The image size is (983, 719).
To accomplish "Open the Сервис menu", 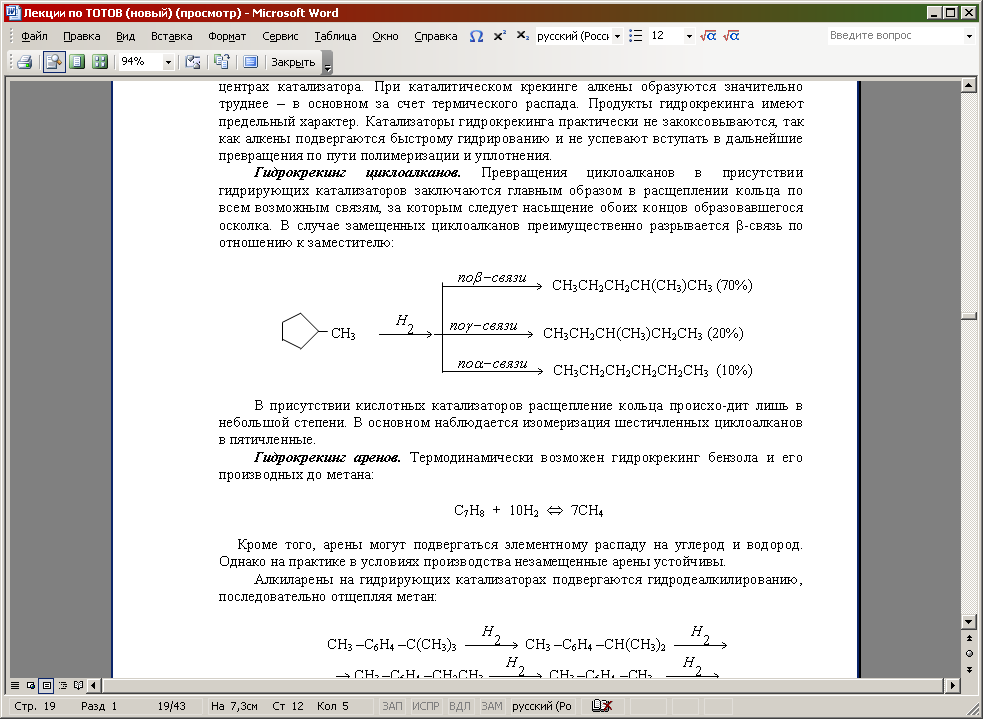I will pos(280,36).
